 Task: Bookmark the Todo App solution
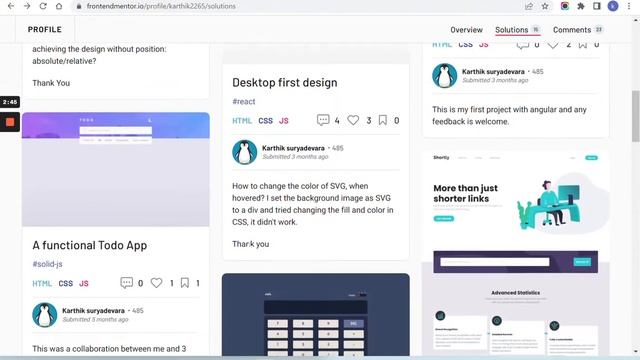(x=185, y=283)
